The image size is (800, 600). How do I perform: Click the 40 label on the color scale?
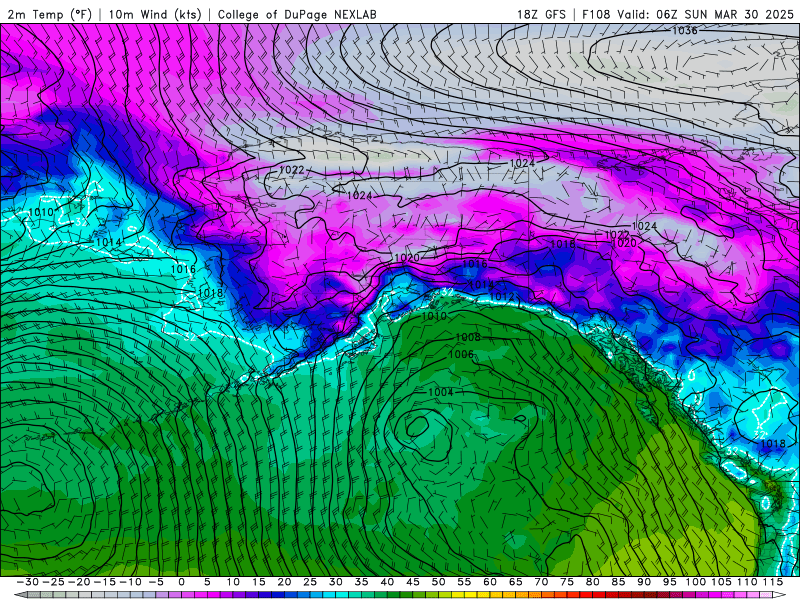click(x=387, y=582)
